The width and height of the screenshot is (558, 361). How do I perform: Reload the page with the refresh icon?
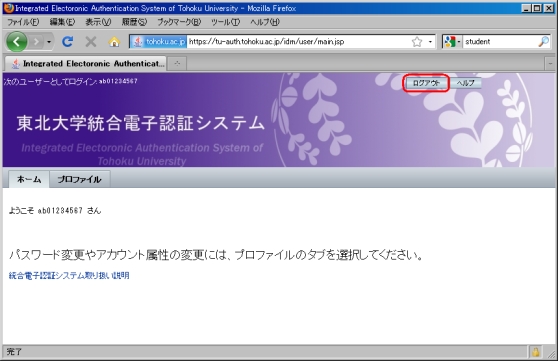coord(68,42)
